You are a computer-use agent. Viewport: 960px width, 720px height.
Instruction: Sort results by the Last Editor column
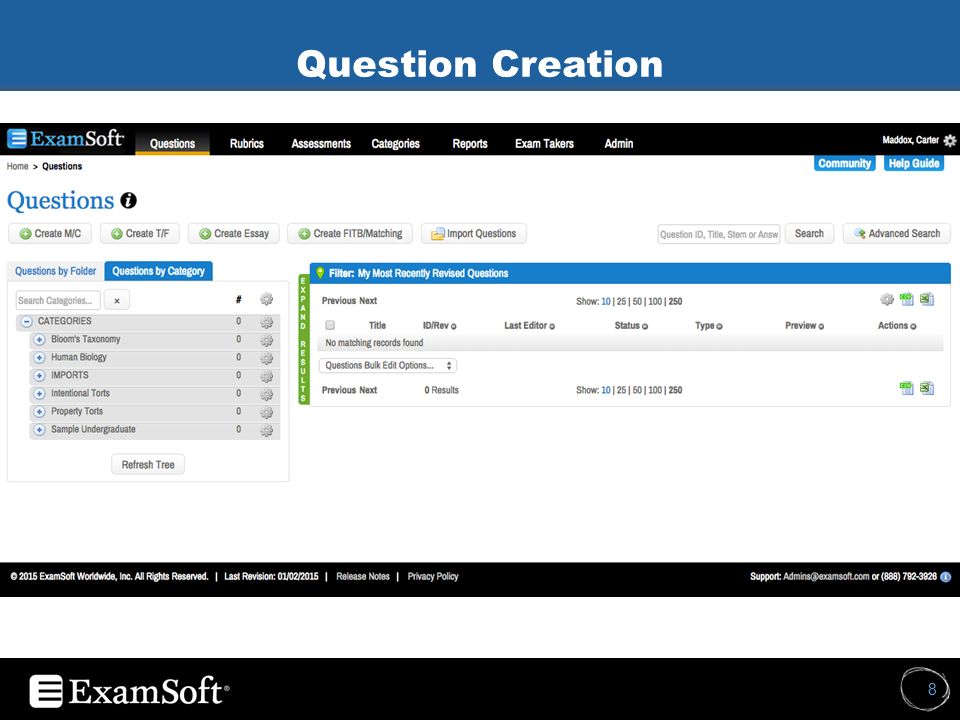[530, 326]
